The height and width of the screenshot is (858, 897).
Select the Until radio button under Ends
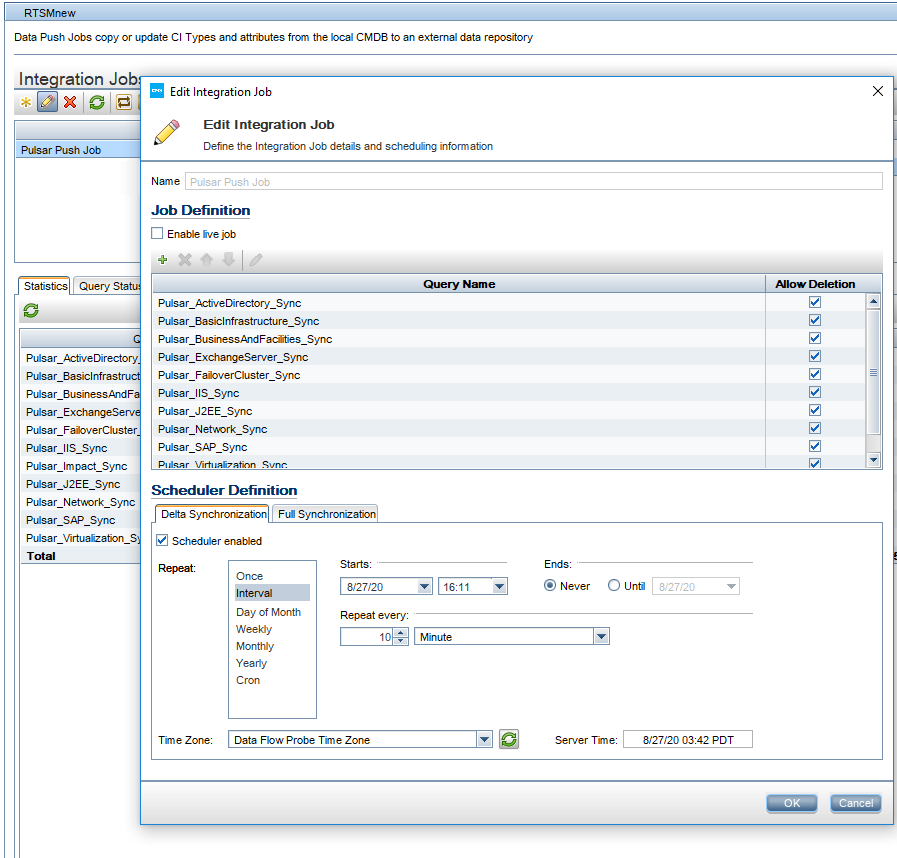click(613, 586)
